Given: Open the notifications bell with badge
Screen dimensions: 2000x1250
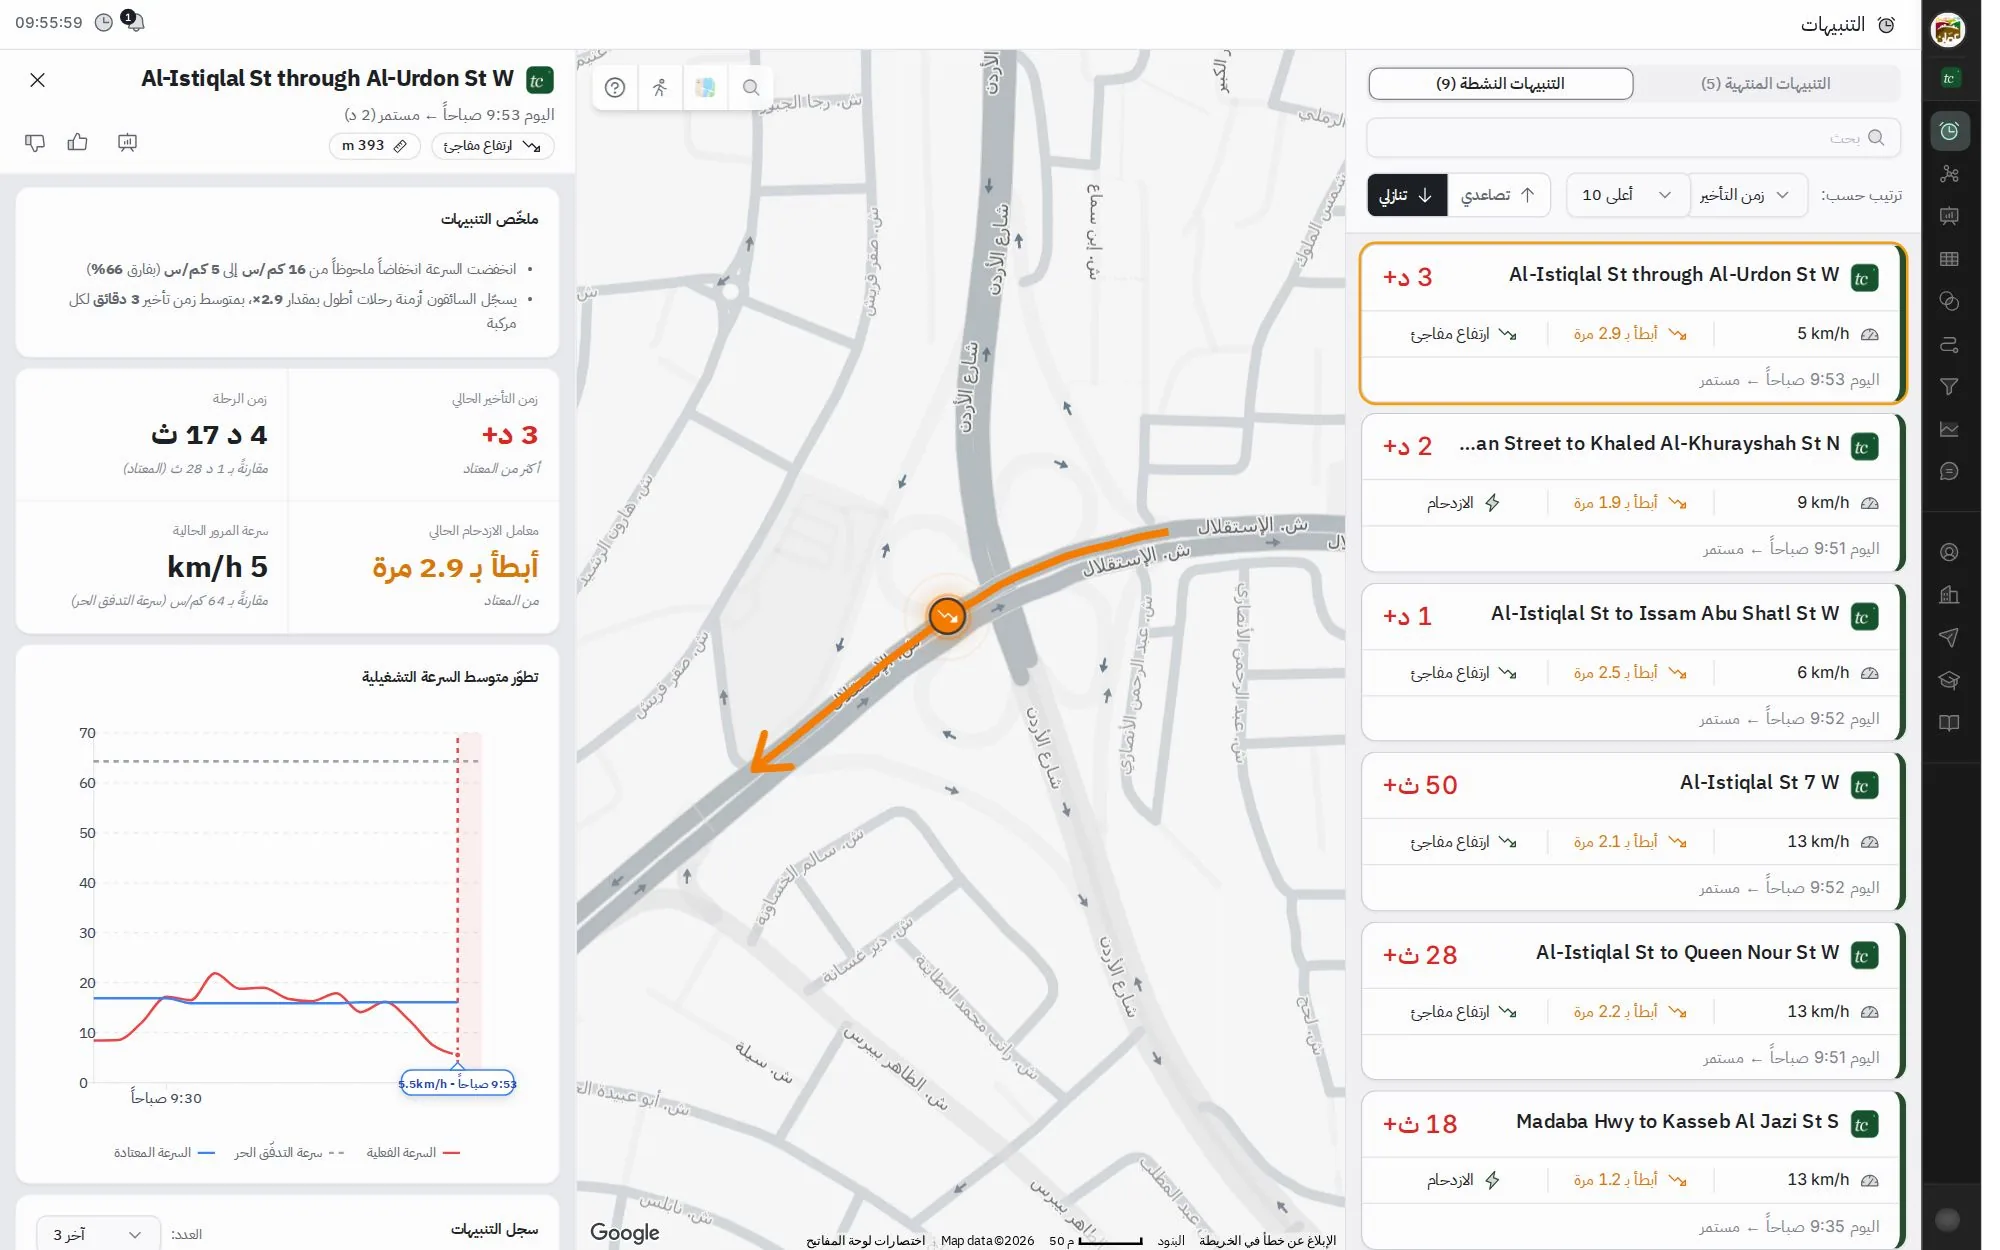Looking at the screenshot, I should click(134, 21).
